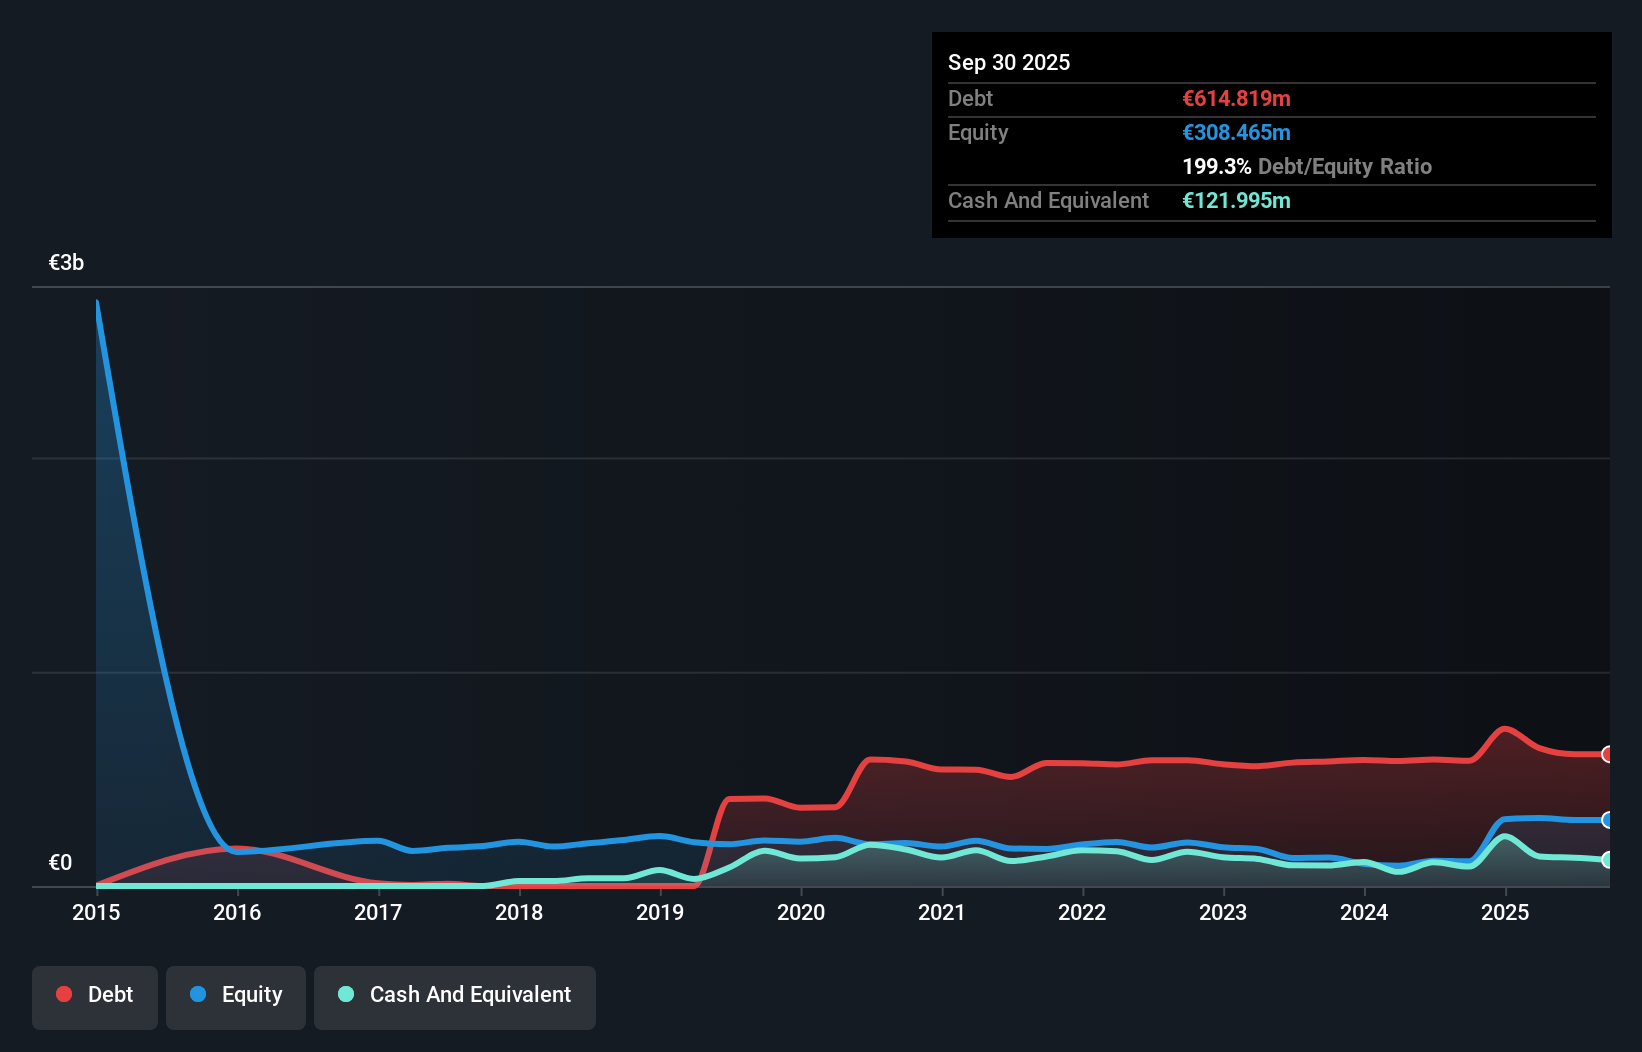Click the €614.819m Debt value link

(x=1236, y=99)
